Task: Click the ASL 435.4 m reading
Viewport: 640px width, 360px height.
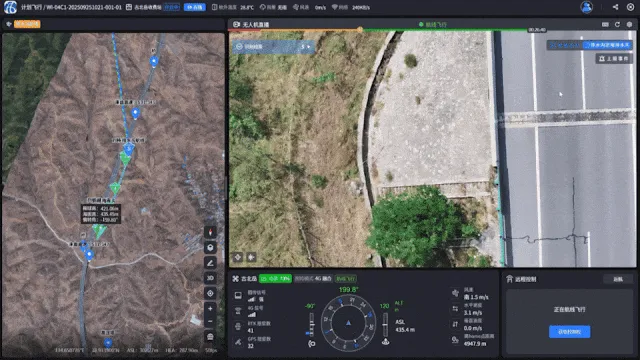Action: coord(405,326)
